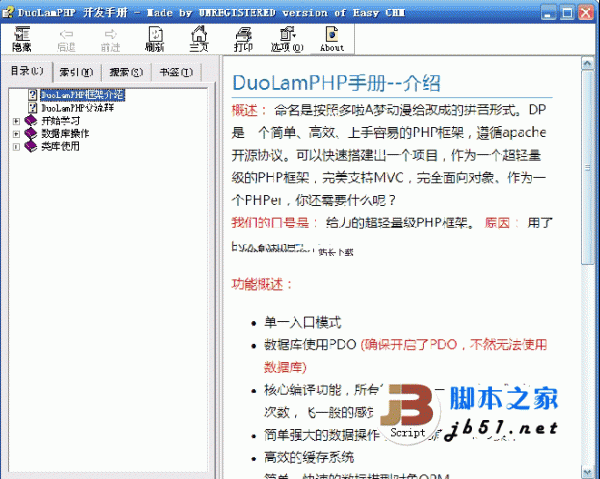Click the 隐藏 (Hide) toolbar icon
Screen dimensions: 600x479
[x=22, y=39]
